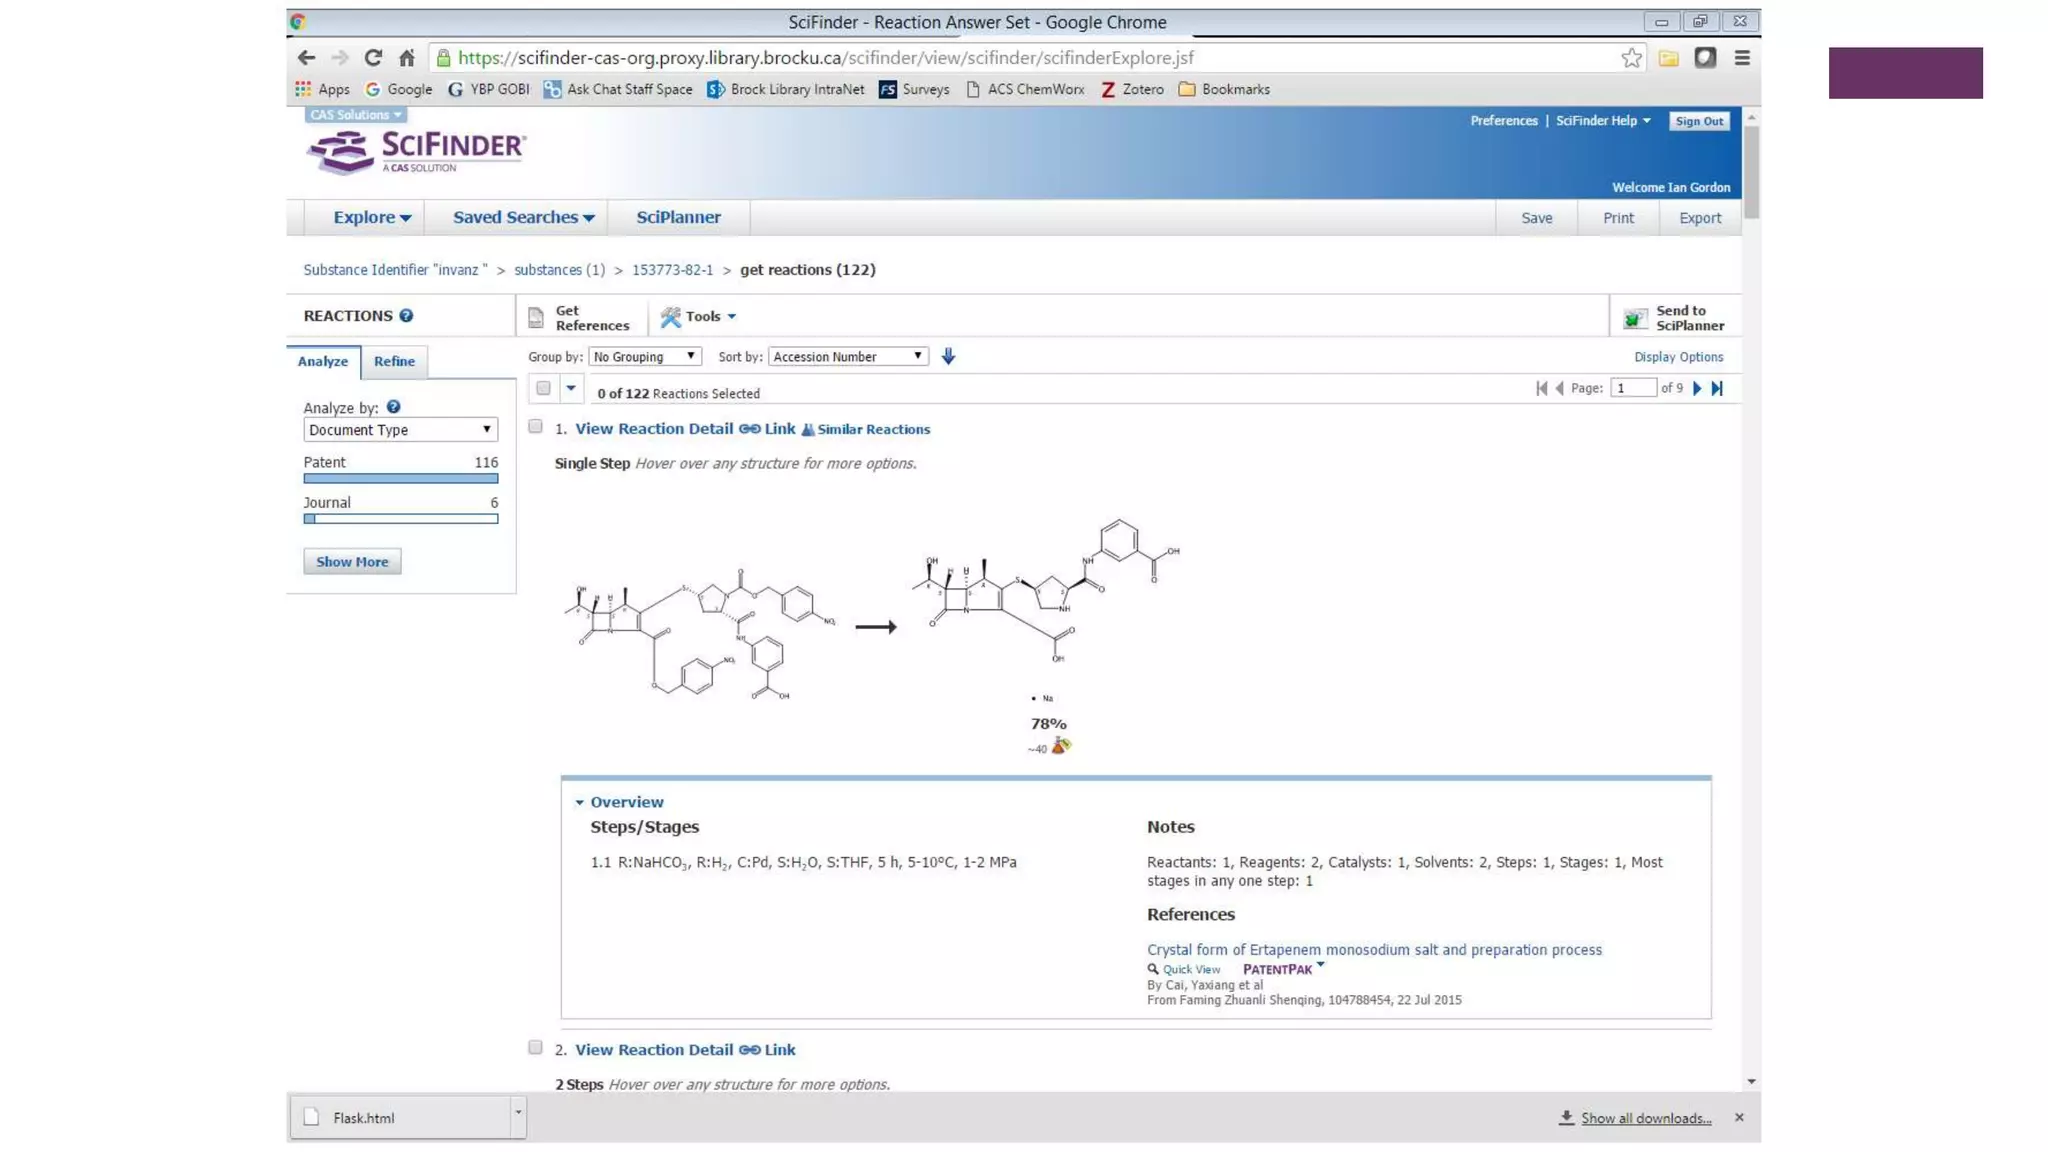This screenshot has height=1152, width=2048.
Task: Click the Patent document type bar
Action: pyautogui.click(x=400, y=478)
